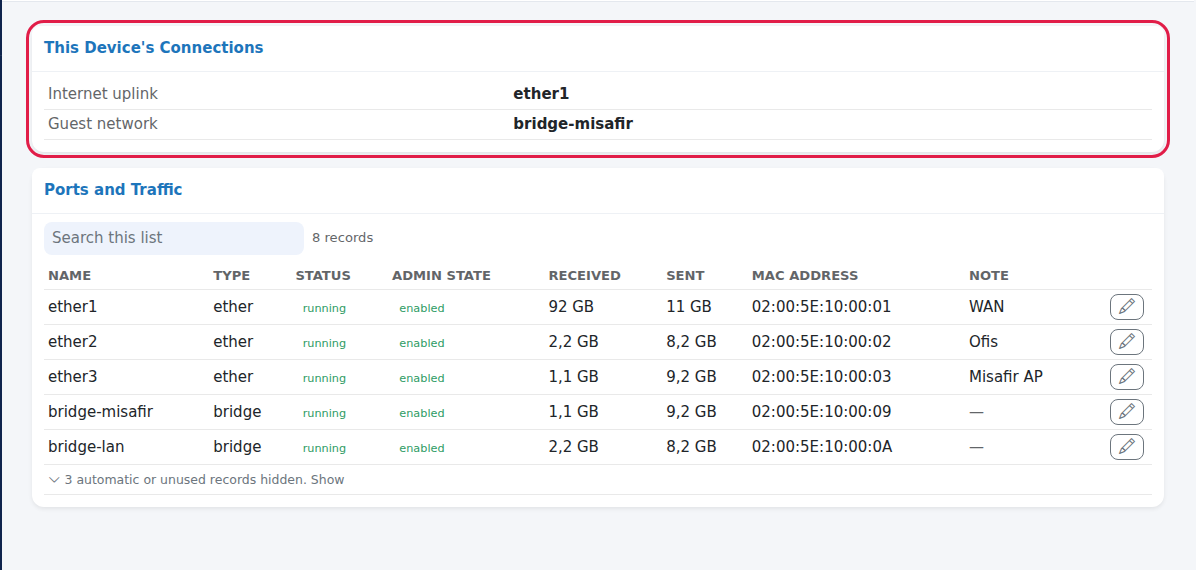Sort by the RECEIVED column header
The width and height of the screenshot is (1196, 570).
tap(584, 275)
